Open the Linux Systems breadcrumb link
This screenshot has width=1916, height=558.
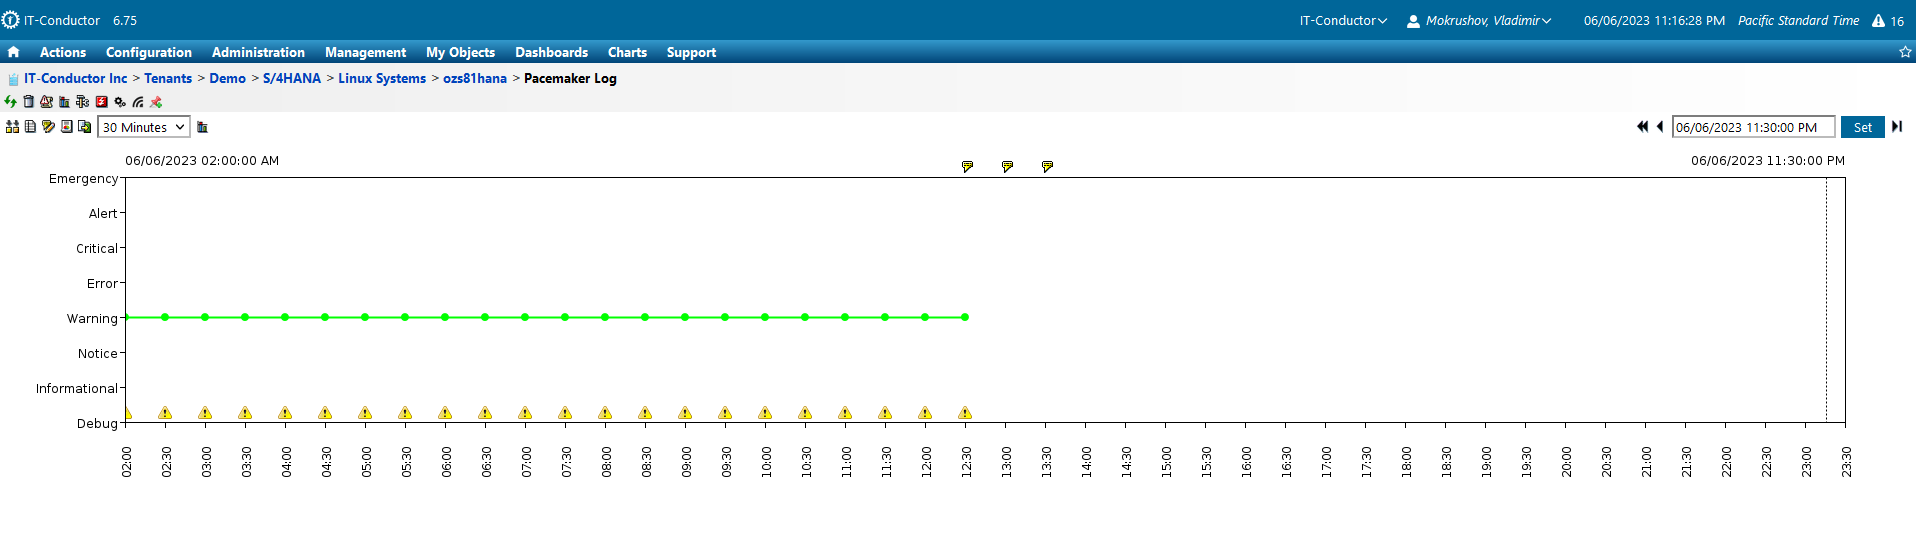pos(382,78)
